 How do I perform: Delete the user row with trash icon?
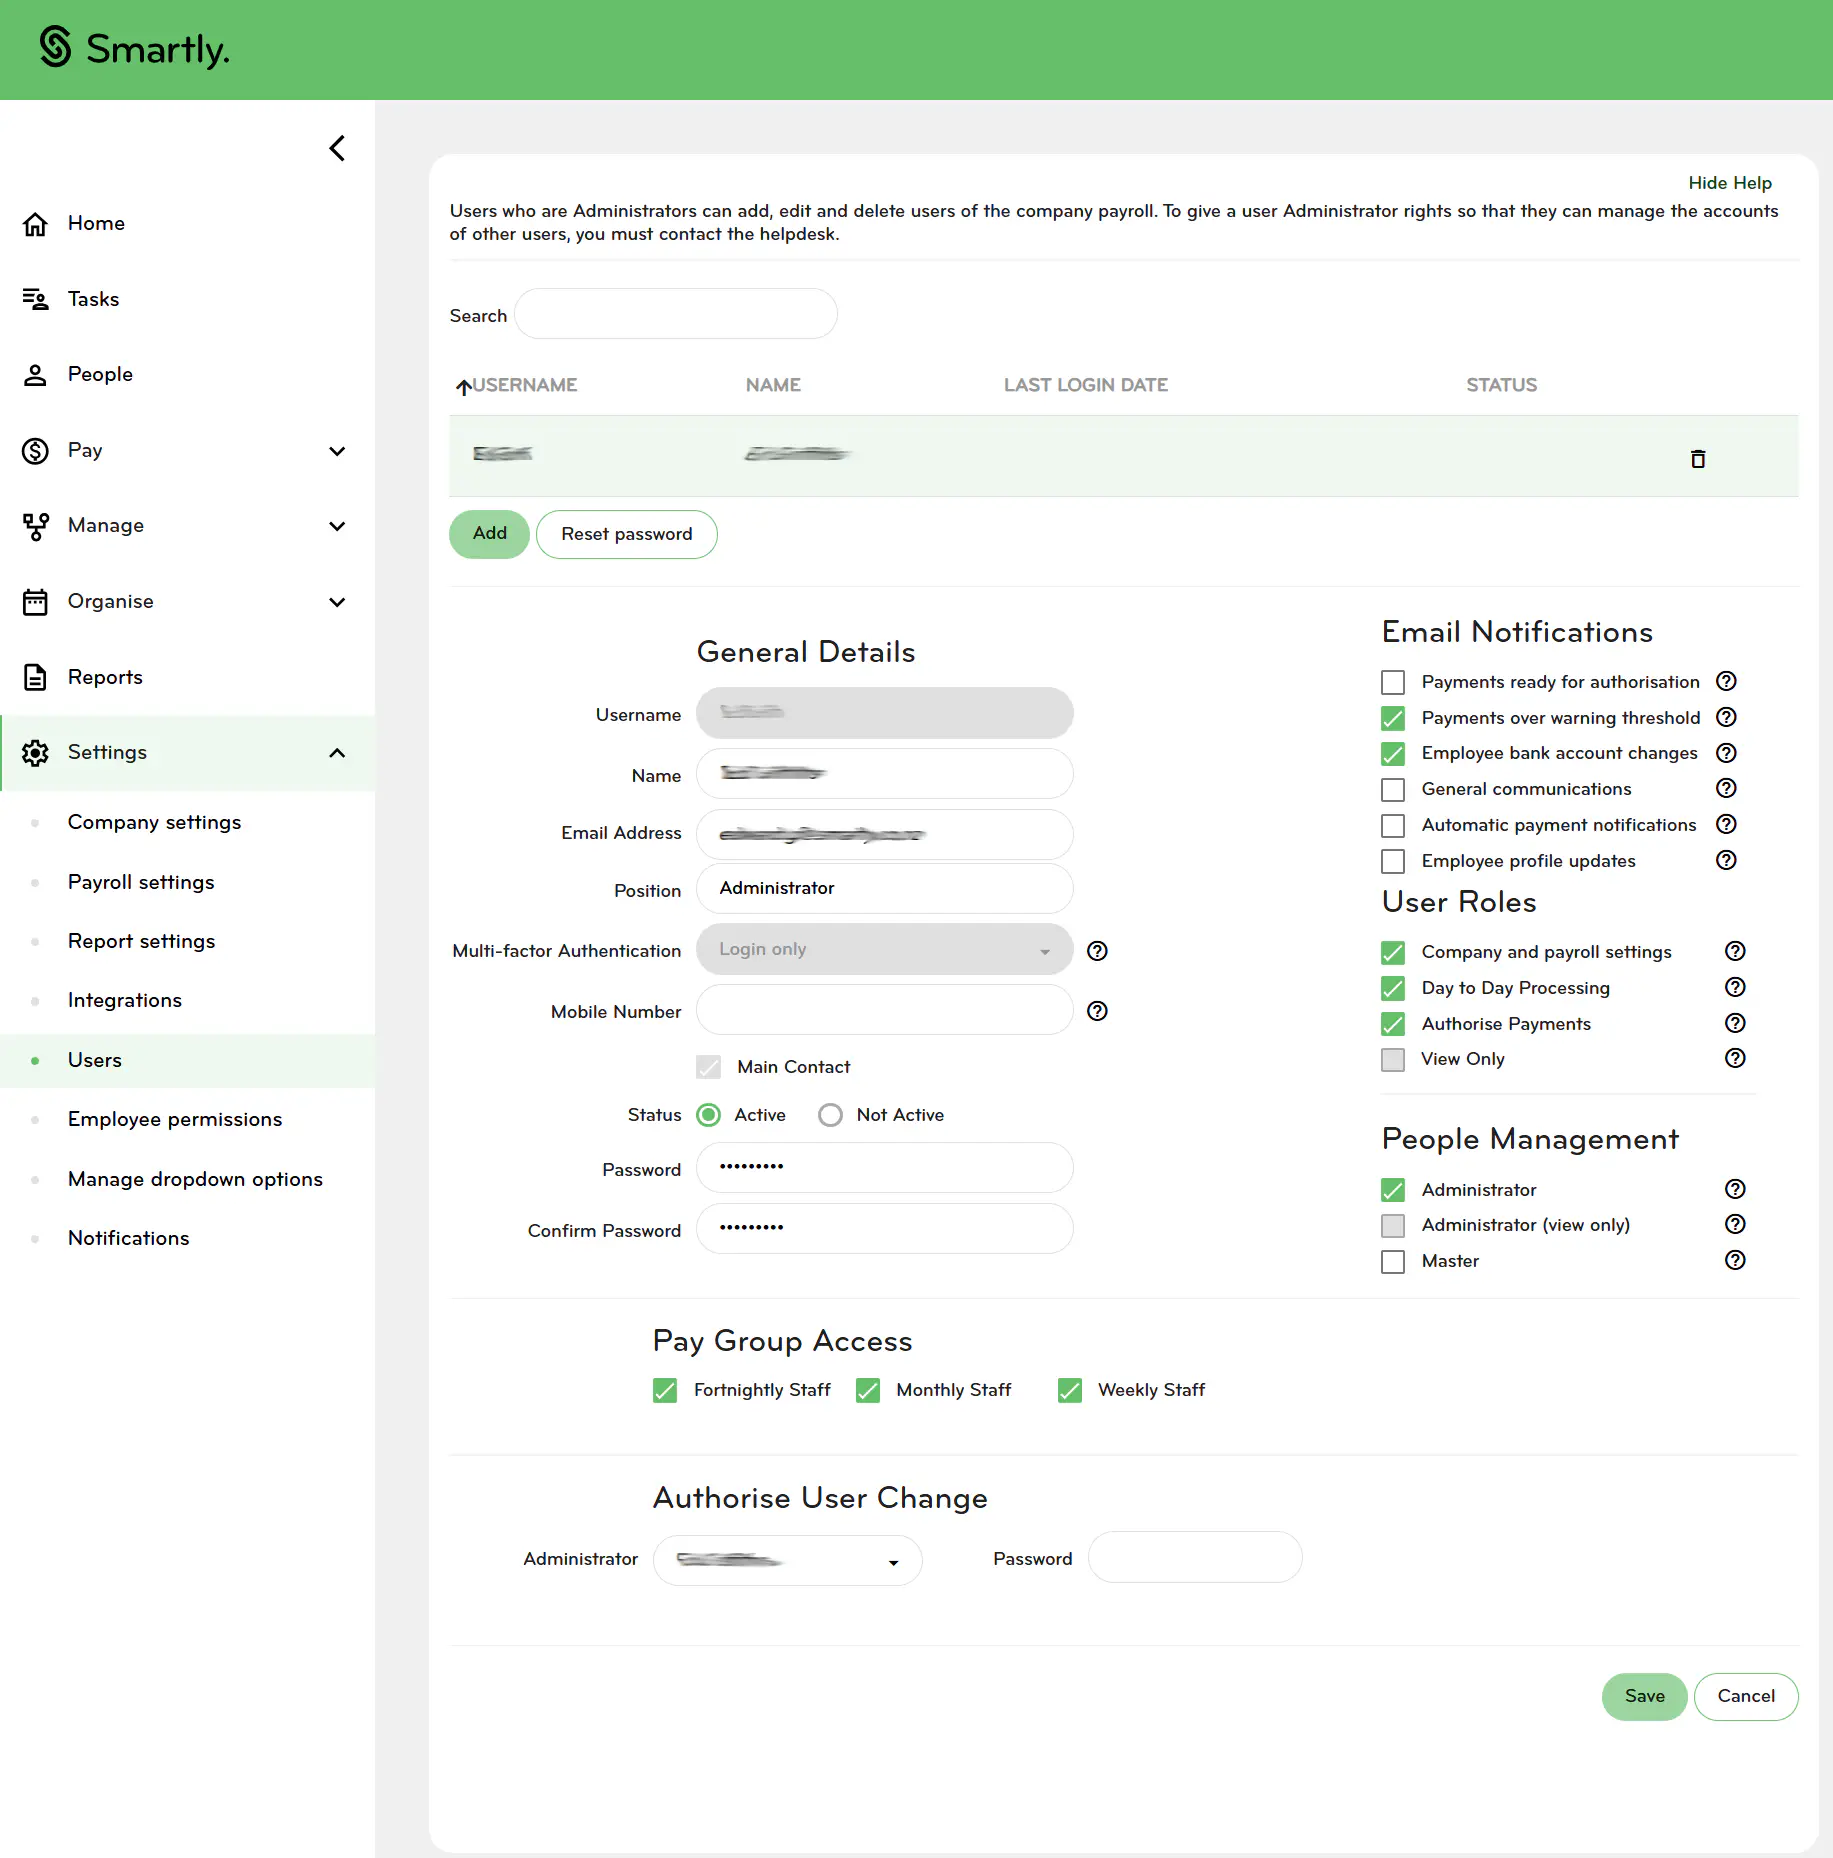pos(1698,458)
